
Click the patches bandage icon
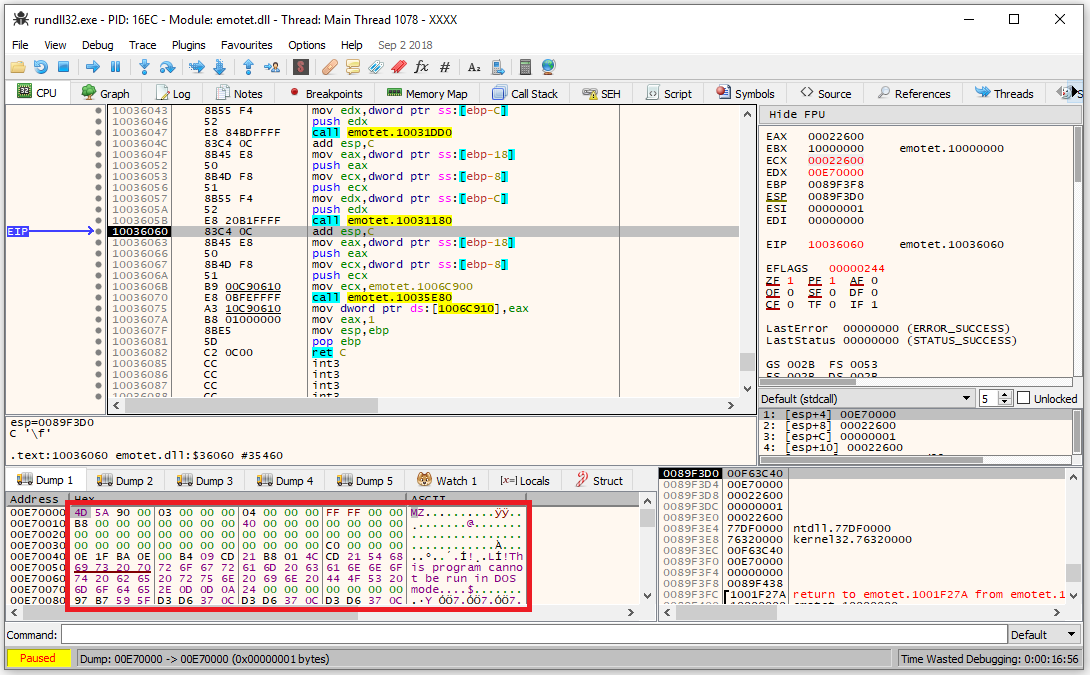[x=329, y=67]
